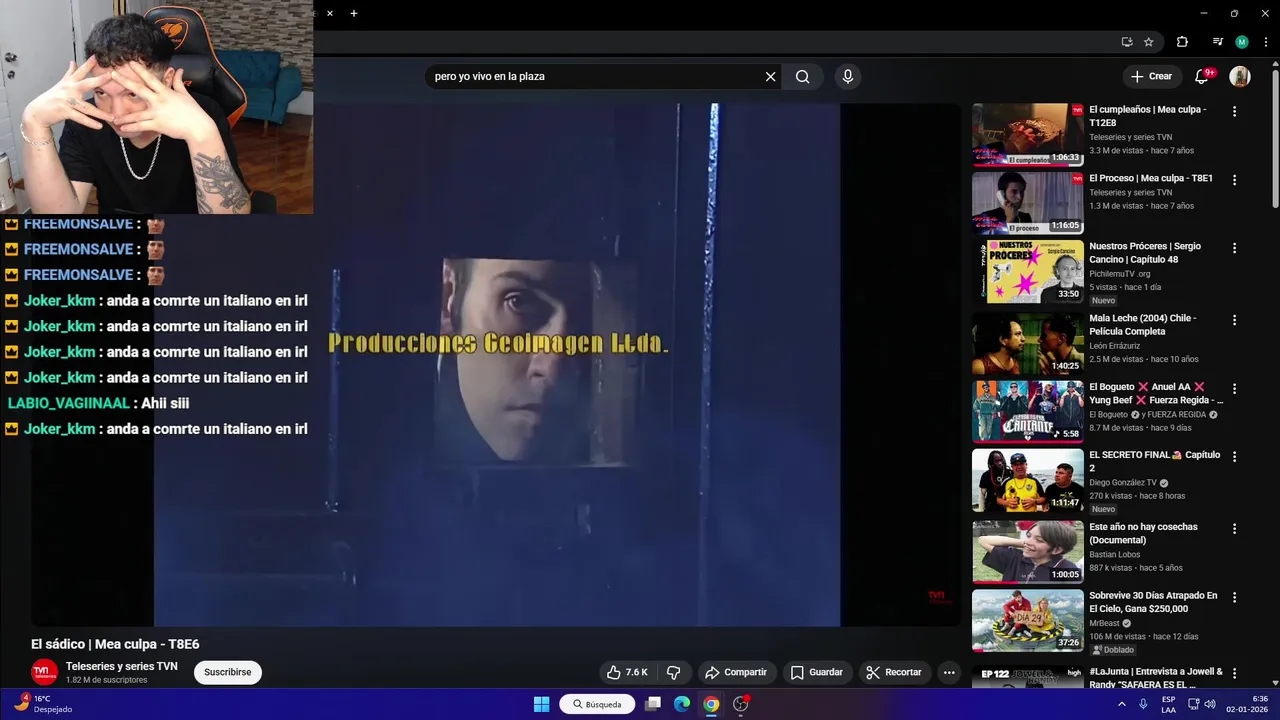Image resolution: width=1280 pixels, height=720 pixels.
Task: Open options for El cumpleaños video
Action: click(1234, 112)
